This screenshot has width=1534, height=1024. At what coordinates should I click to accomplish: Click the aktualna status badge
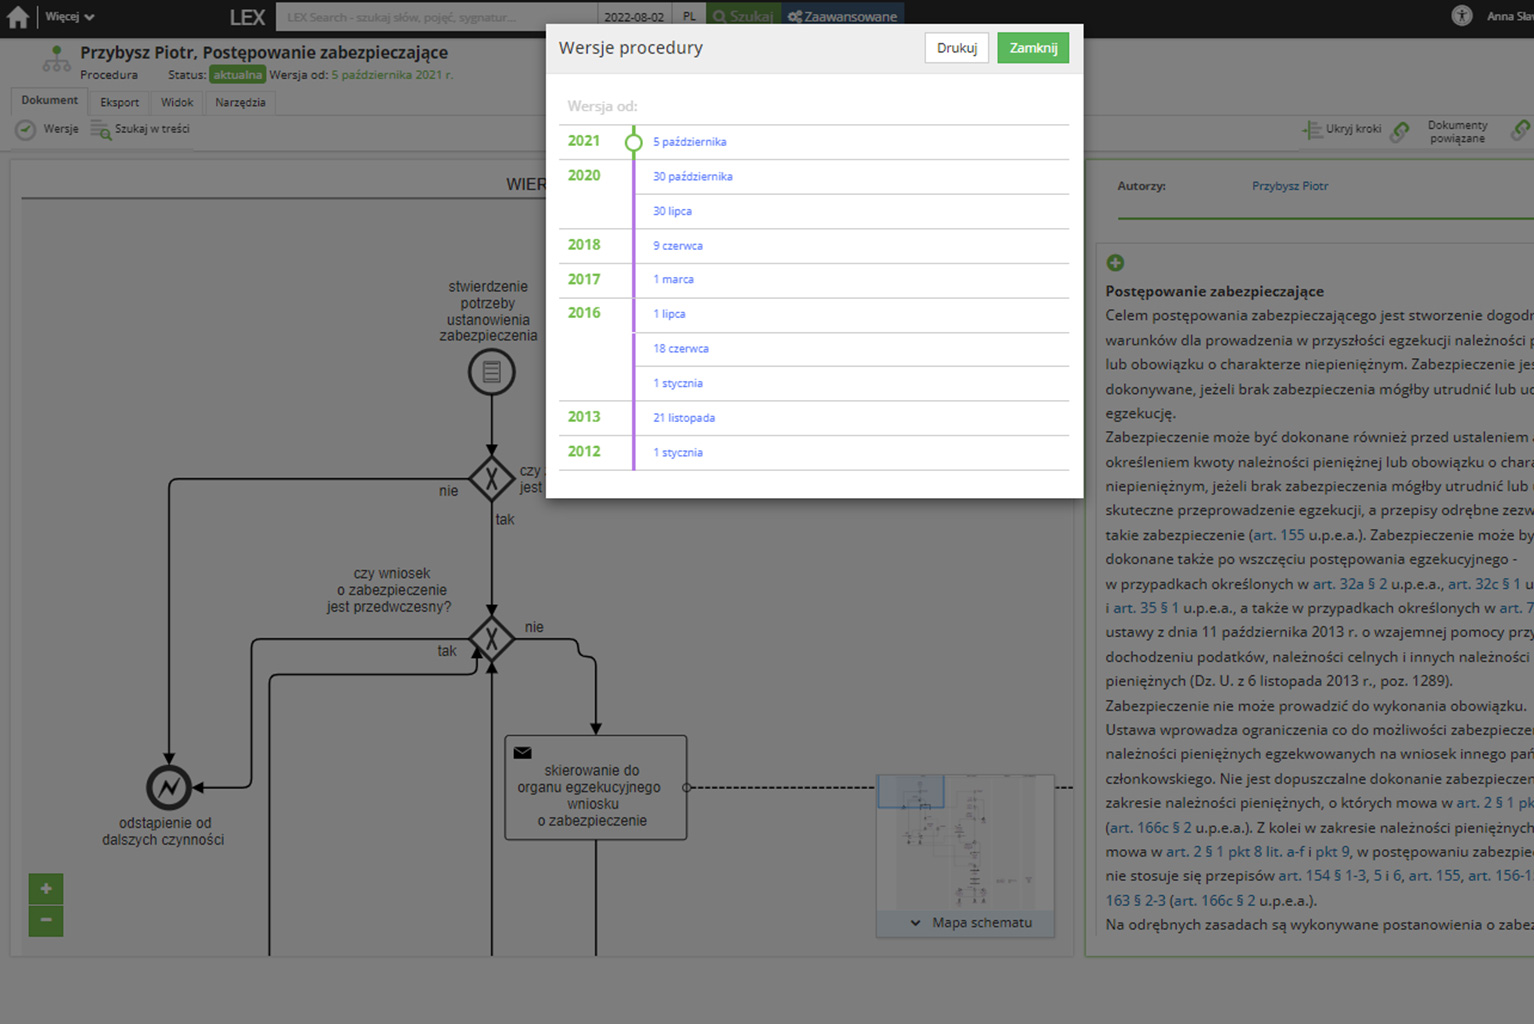pyautogui.click(x=237, y=75)
